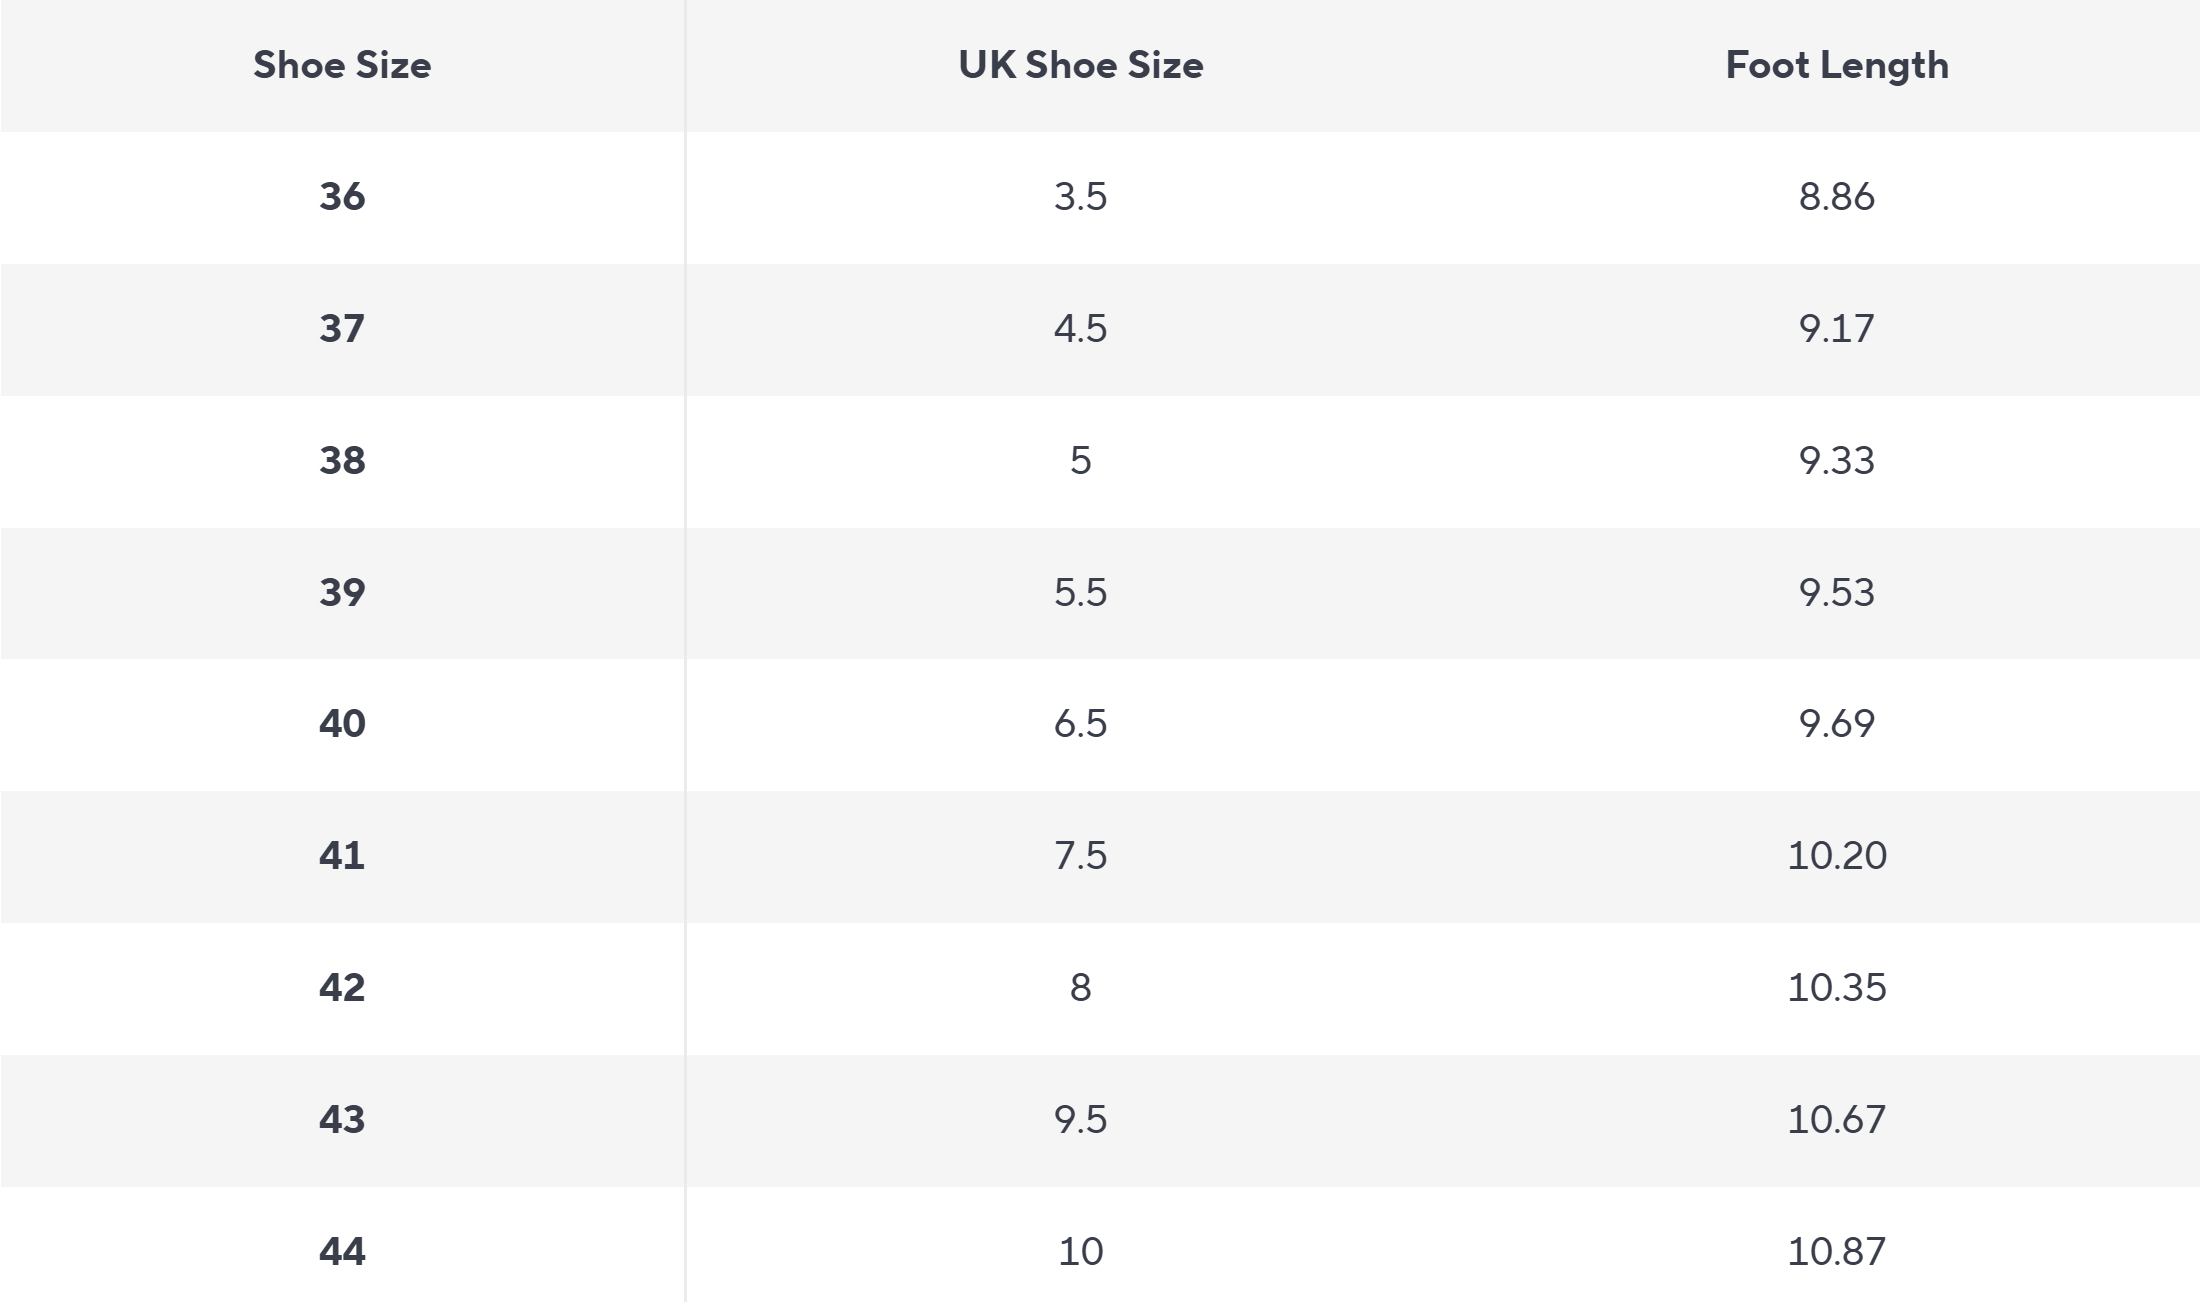Select shoe size 38 cell
2202x1302 pixels.
point(342,461)
